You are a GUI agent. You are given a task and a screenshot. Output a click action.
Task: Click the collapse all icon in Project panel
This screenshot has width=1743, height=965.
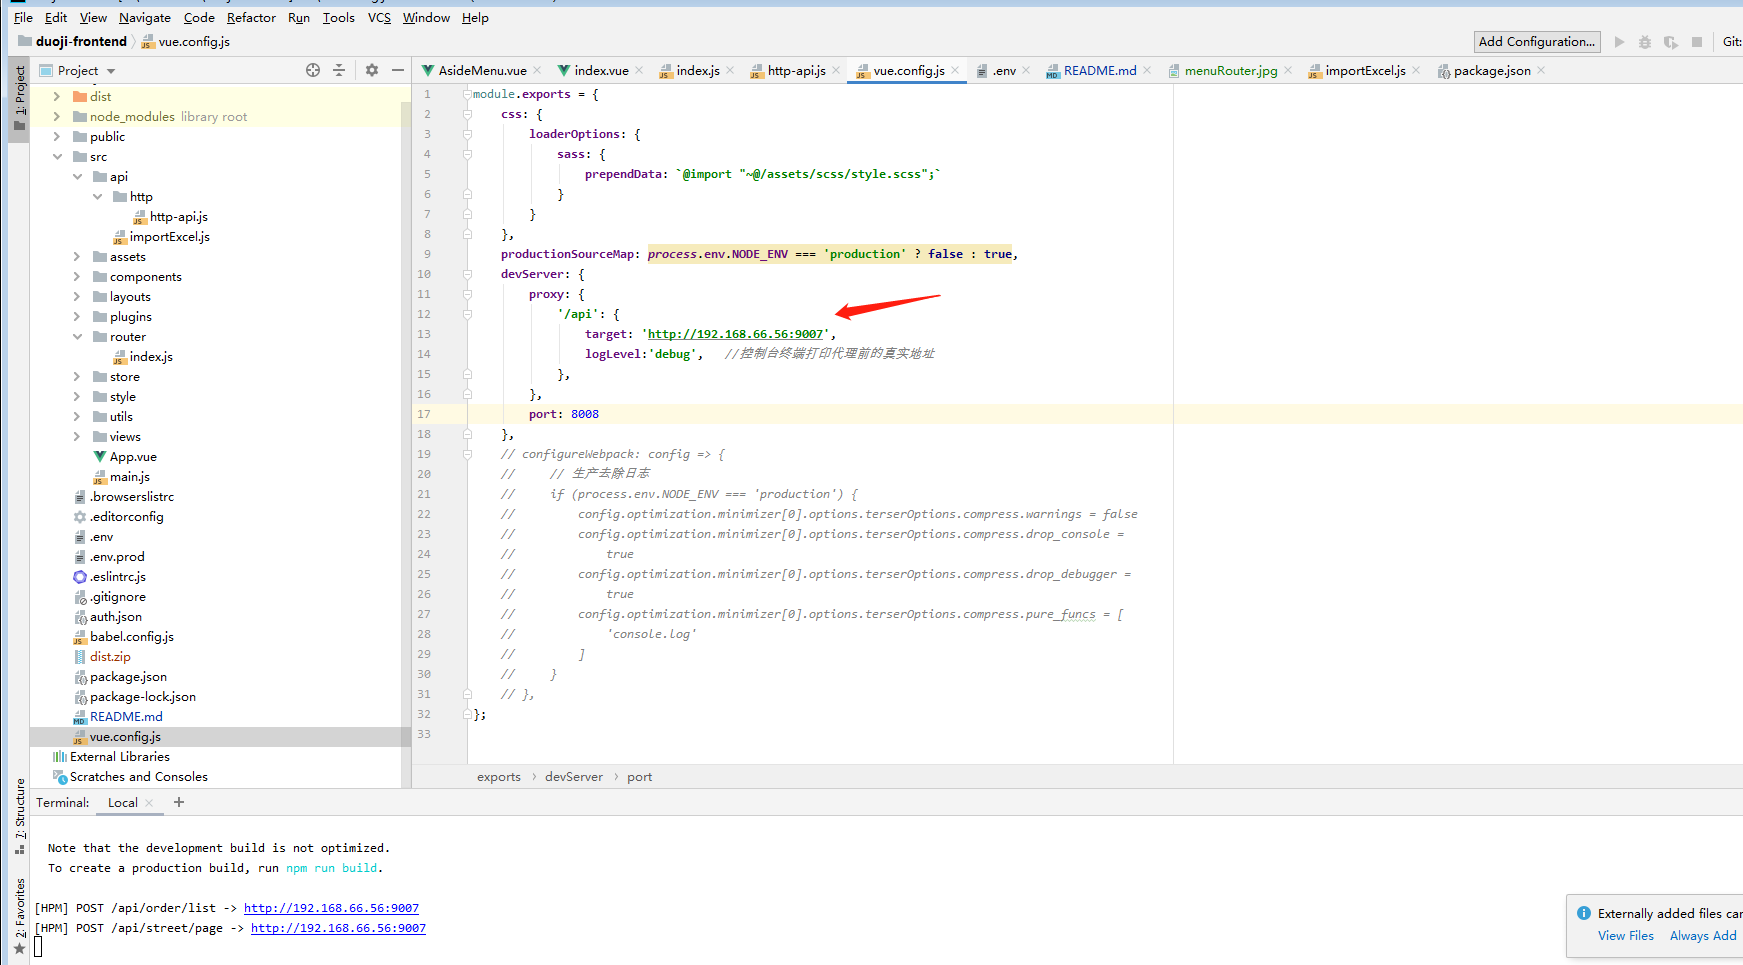339,70
